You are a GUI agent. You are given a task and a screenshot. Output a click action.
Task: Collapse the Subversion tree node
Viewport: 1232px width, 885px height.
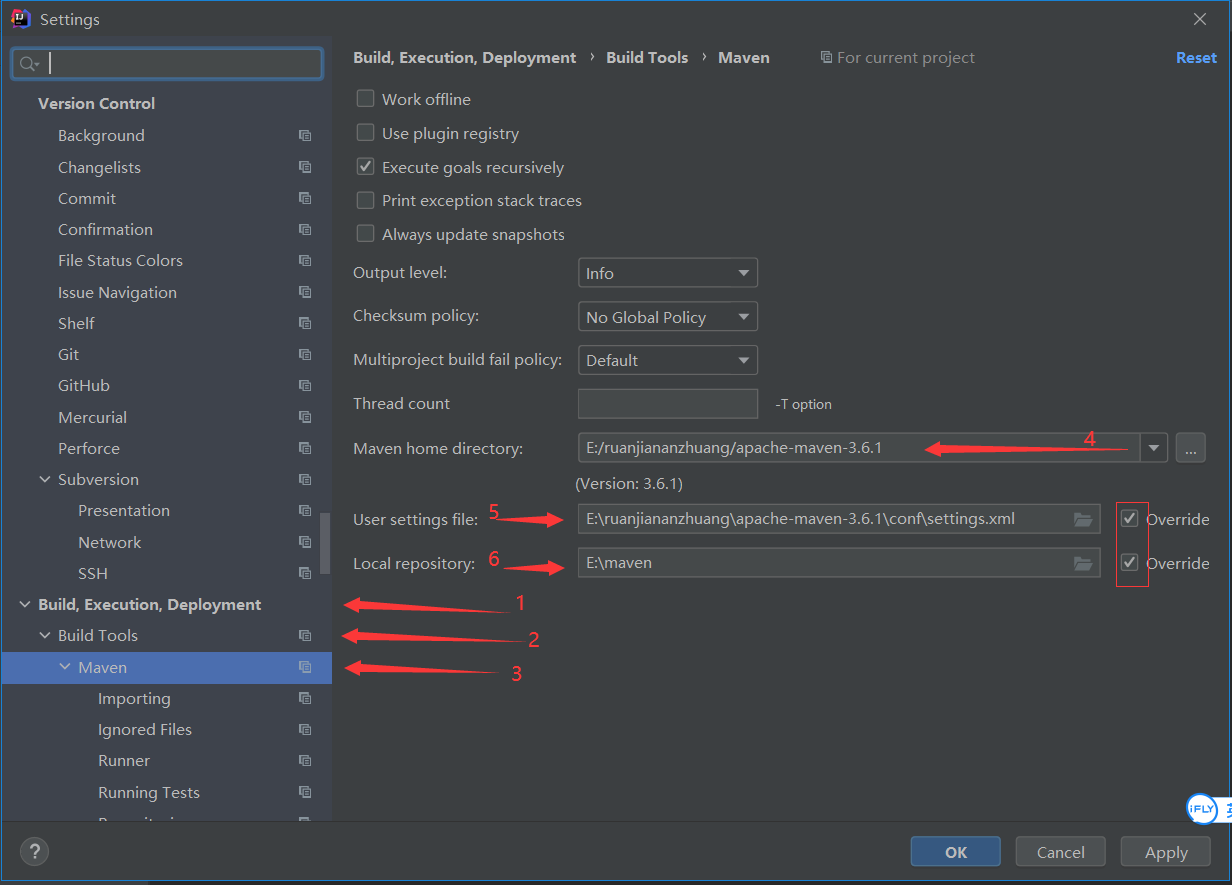click(45, 479)
